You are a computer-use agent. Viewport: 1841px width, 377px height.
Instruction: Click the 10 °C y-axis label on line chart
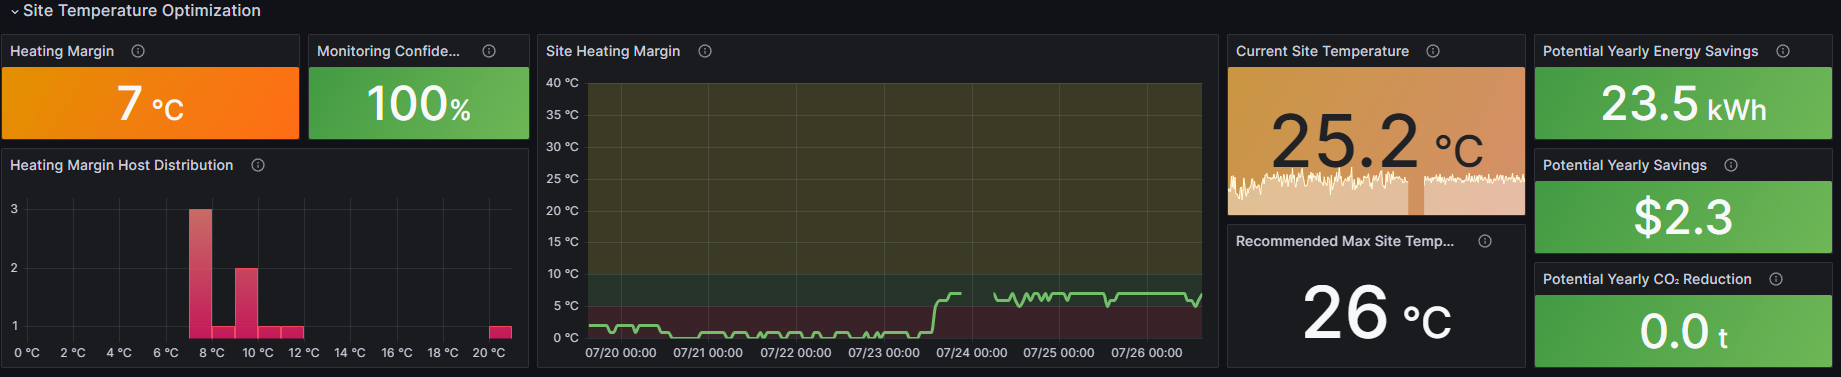[562, 274]
